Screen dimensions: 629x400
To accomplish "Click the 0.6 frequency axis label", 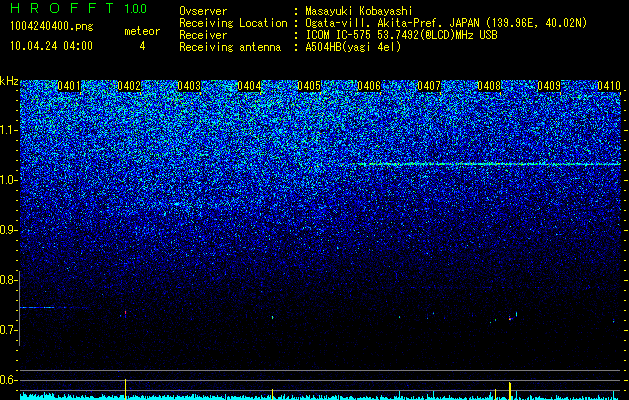I will pyautogui.click(x=7, y=380).
